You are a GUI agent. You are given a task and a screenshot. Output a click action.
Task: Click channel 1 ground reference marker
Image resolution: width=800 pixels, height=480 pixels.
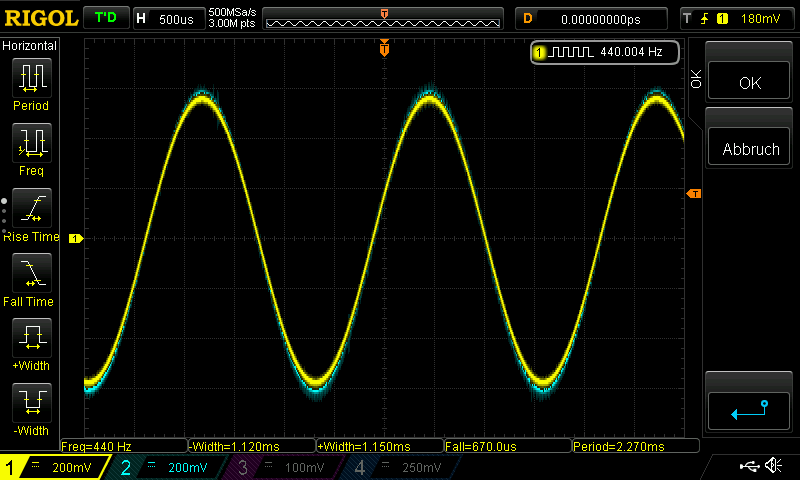76,238
